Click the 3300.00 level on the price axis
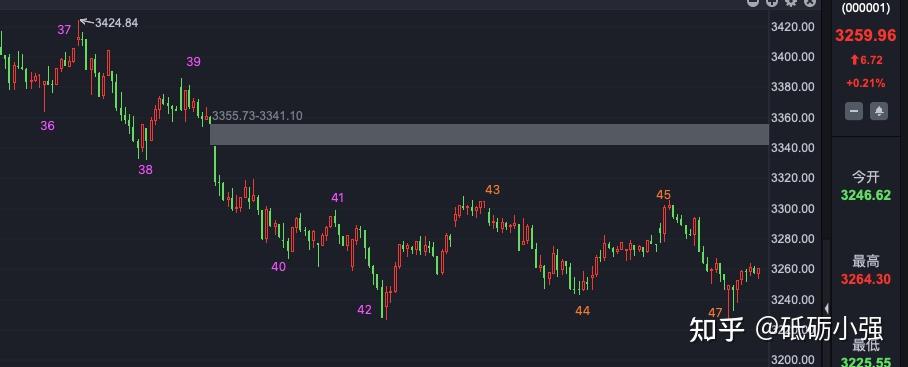This screenshot has height=367, width=908. pos(793,208)
